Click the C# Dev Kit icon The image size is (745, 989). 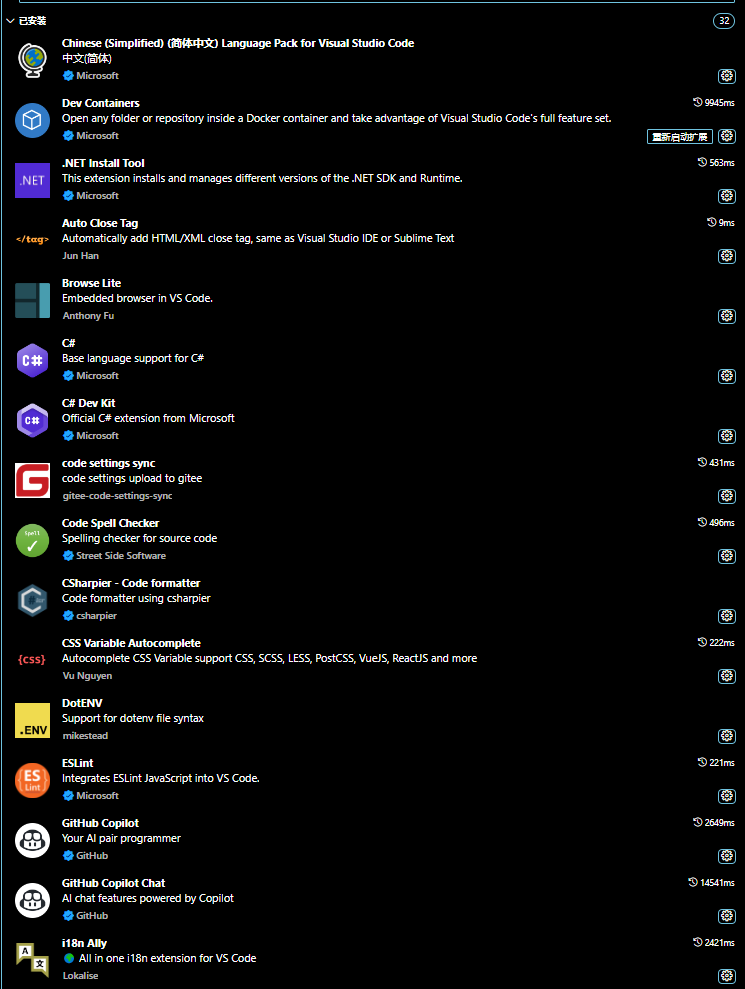[32, 420]
